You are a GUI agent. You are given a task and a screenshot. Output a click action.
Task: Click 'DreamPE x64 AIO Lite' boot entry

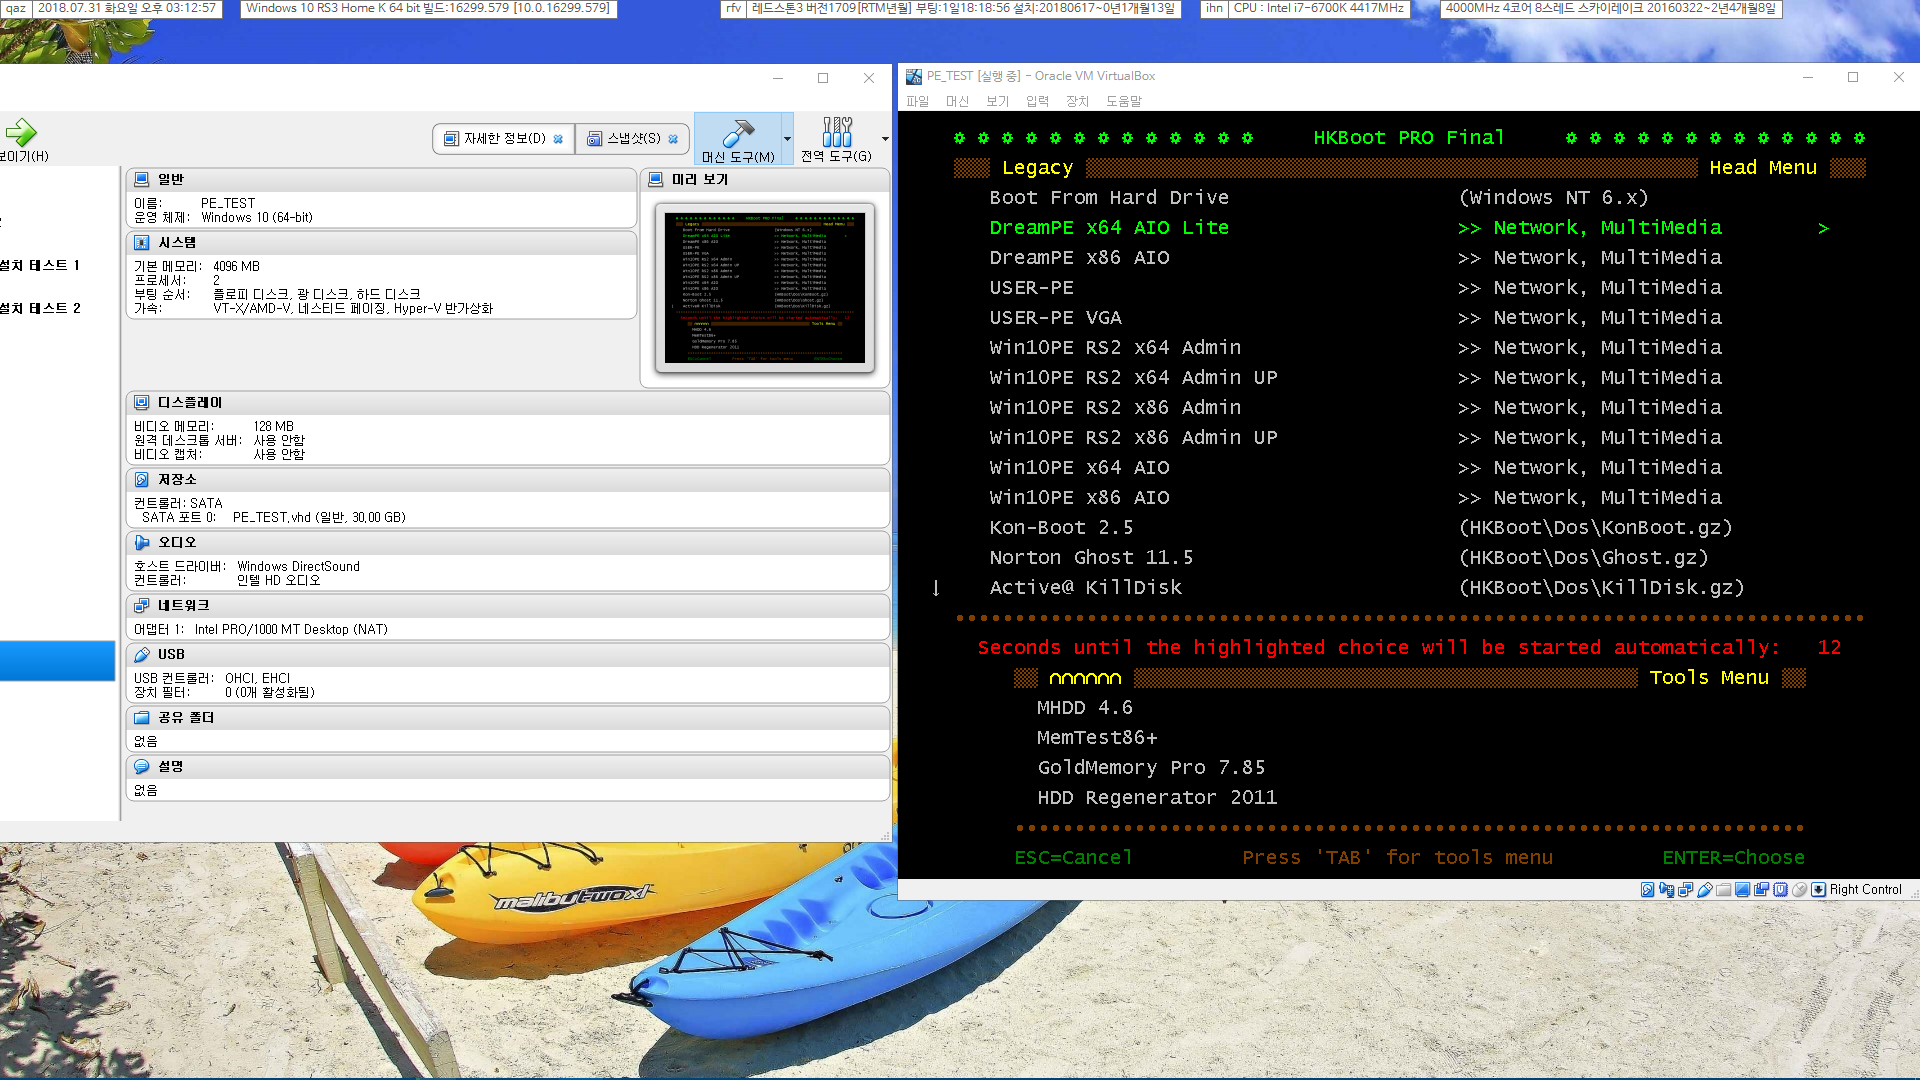coord(1109,227)
